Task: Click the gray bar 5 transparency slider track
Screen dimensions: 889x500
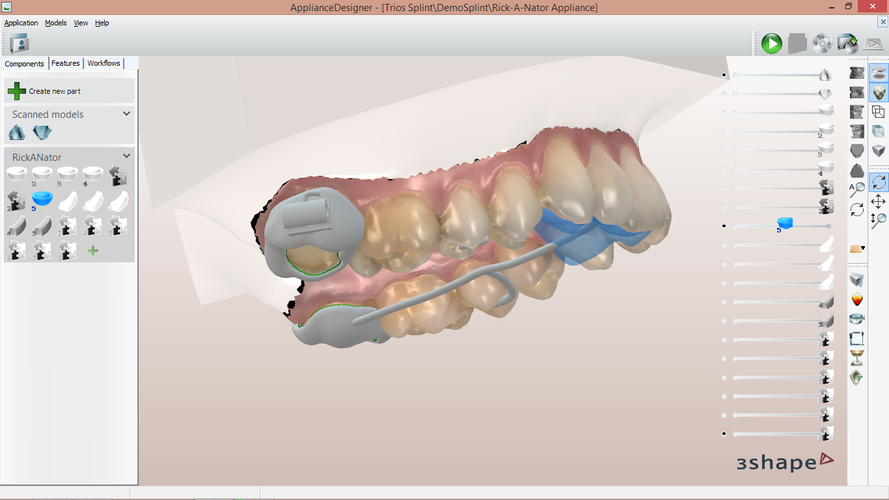Action: [x=776, y=321]
